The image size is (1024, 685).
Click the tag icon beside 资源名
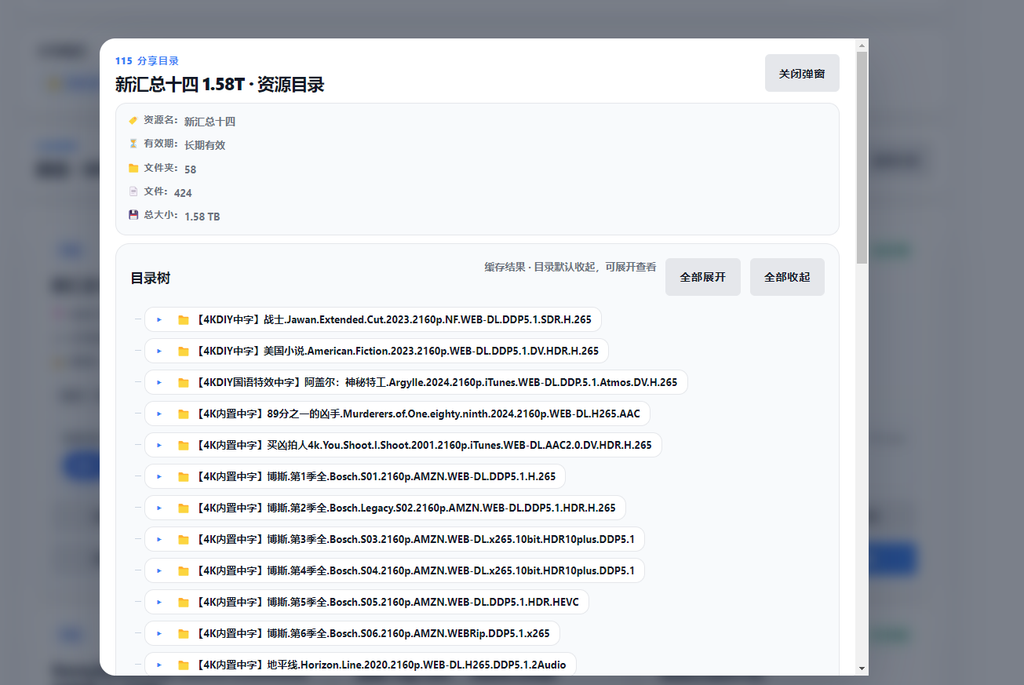(x=133, y=119)
